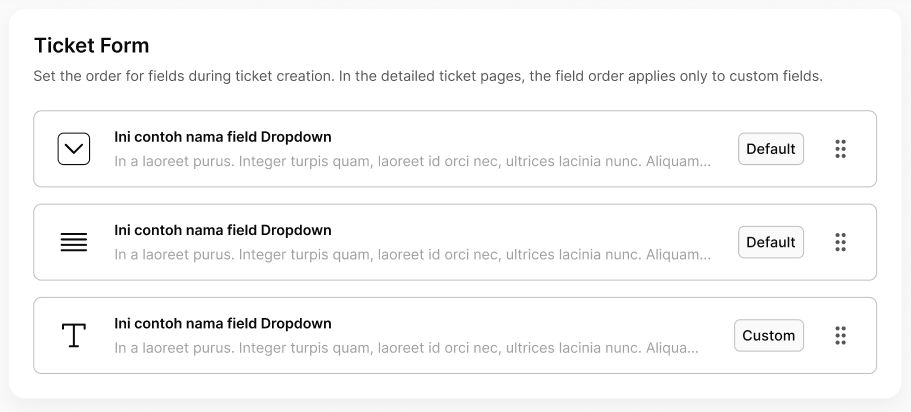The image size is (911, 412).
Task: Click drag handle on the dropdown-icon row
Action: tap(840, 149)
